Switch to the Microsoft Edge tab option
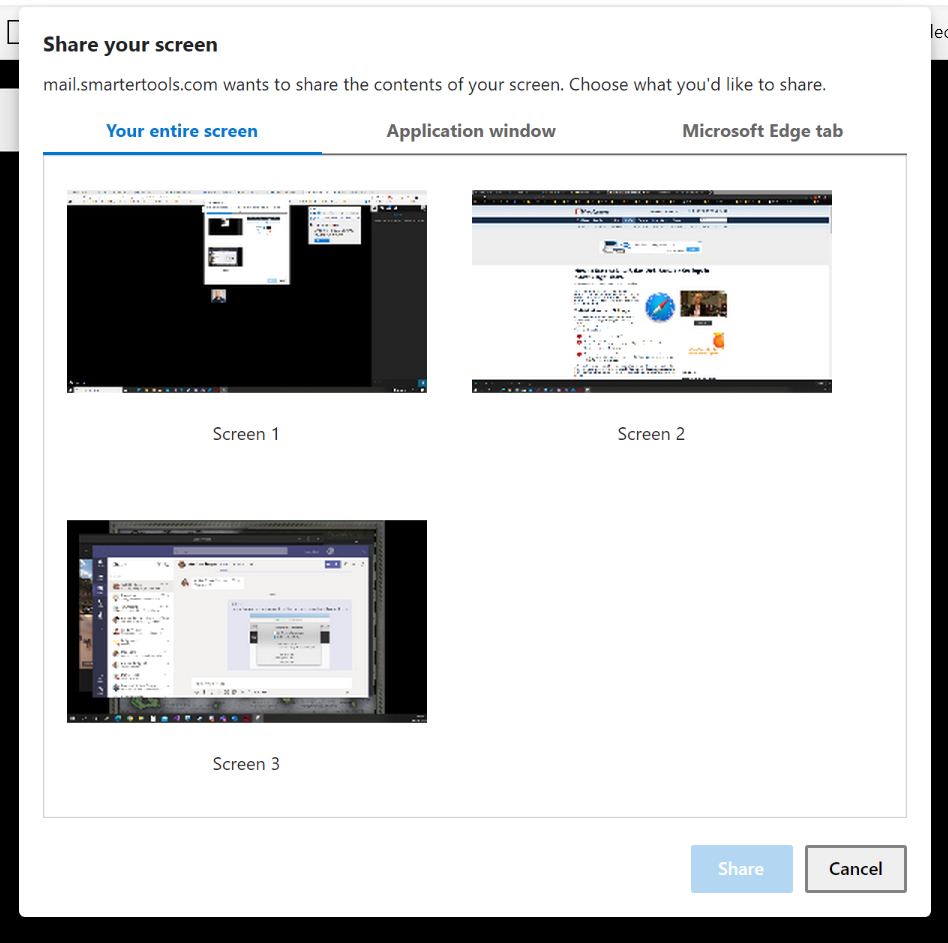Screen dimensions: 948x943 [762, 131]
